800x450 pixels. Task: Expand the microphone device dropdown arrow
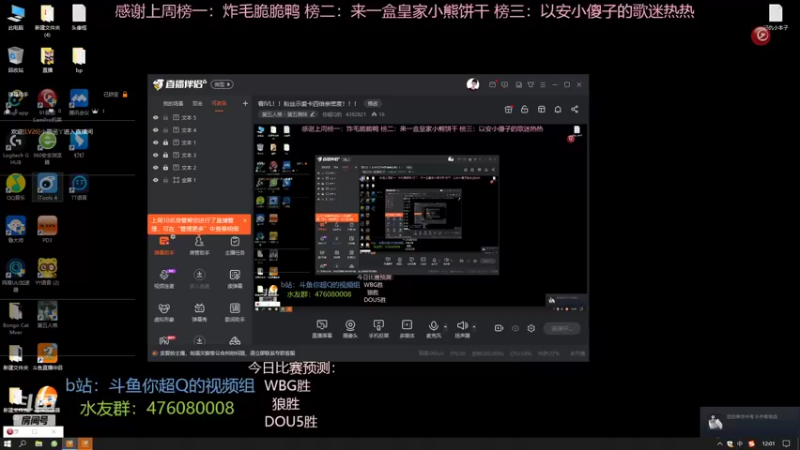(445, 327)
